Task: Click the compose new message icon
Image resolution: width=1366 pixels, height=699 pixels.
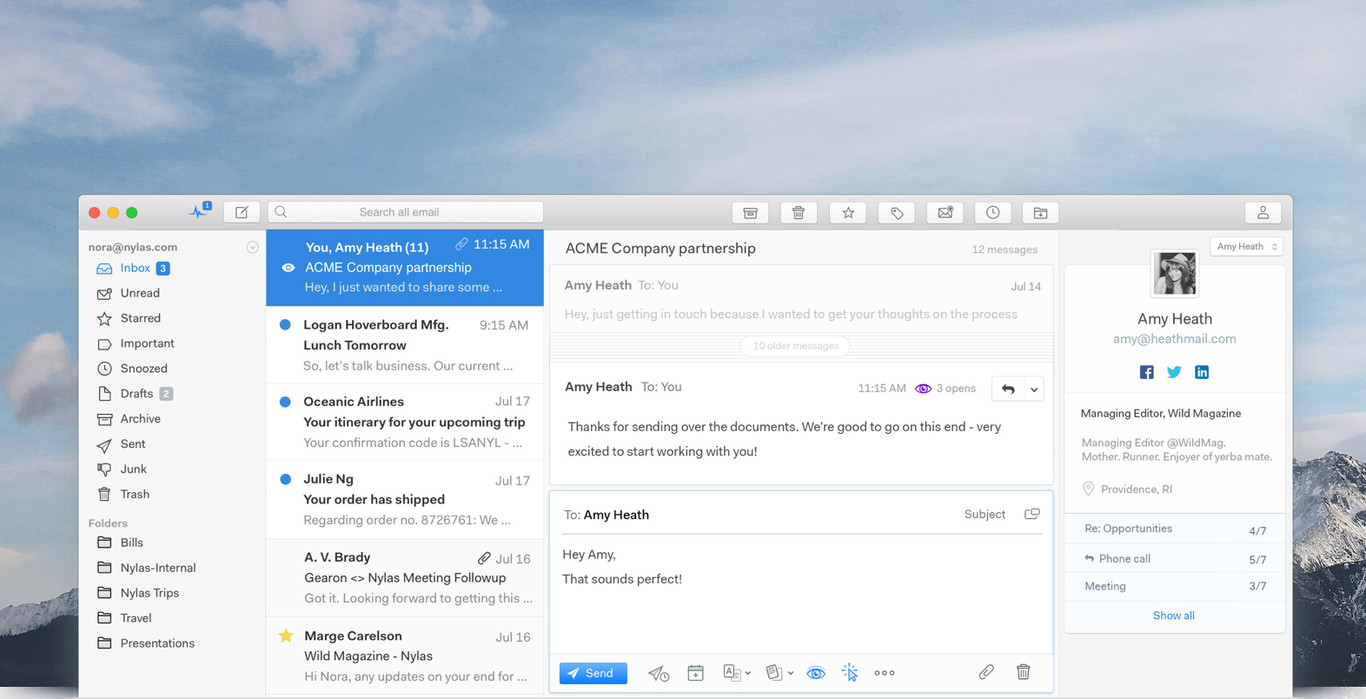Action: [241, 212]
